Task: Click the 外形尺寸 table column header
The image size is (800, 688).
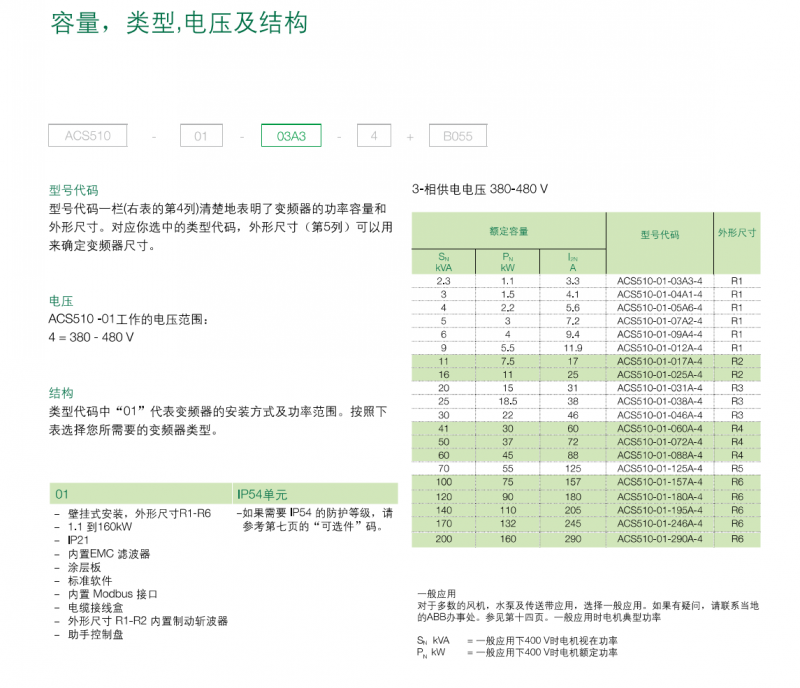Action: coord(737,233)
